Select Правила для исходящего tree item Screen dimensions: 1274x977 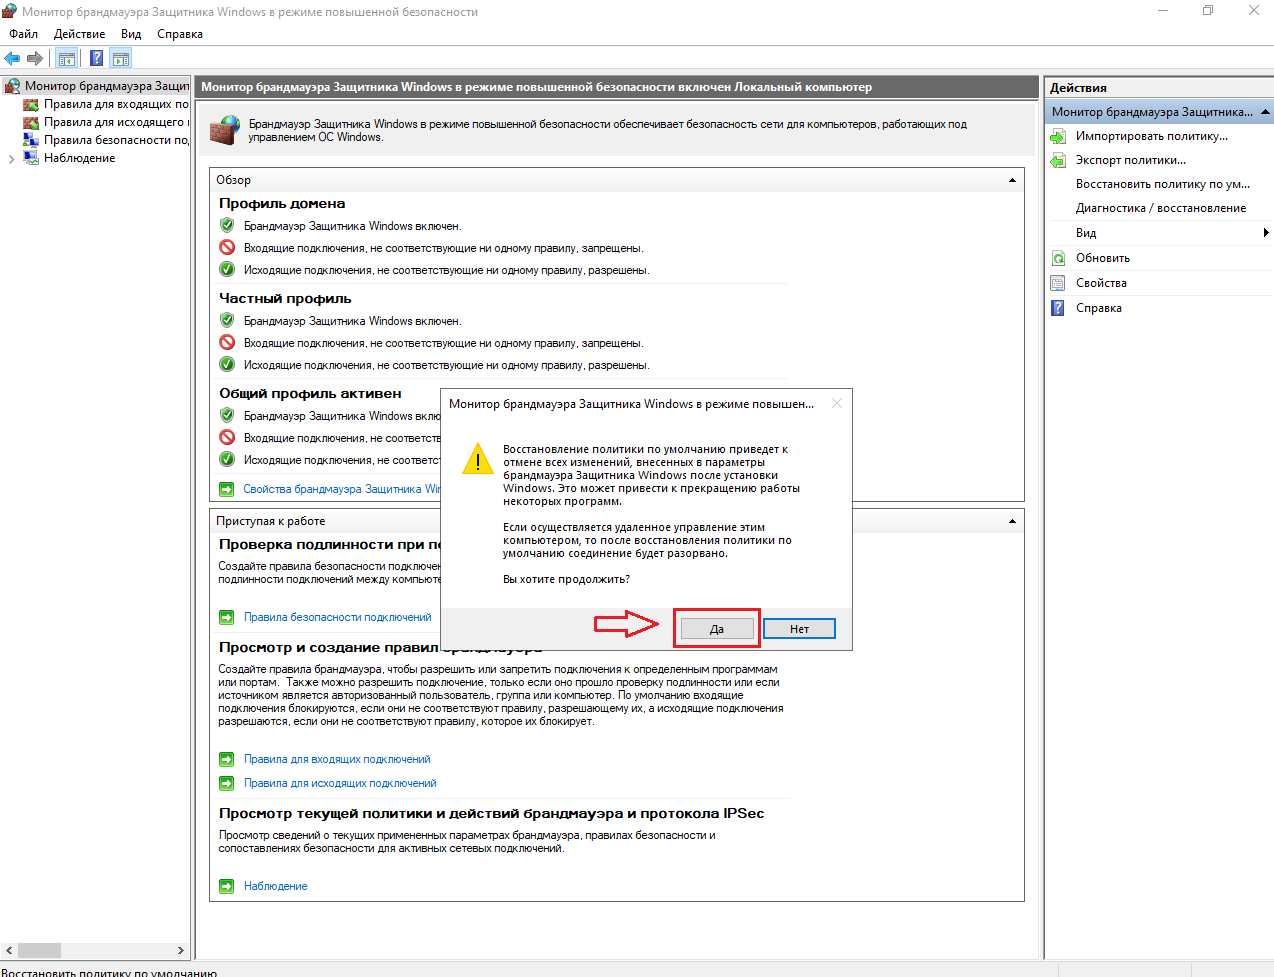pyautogui.click(x=116, y=122)
